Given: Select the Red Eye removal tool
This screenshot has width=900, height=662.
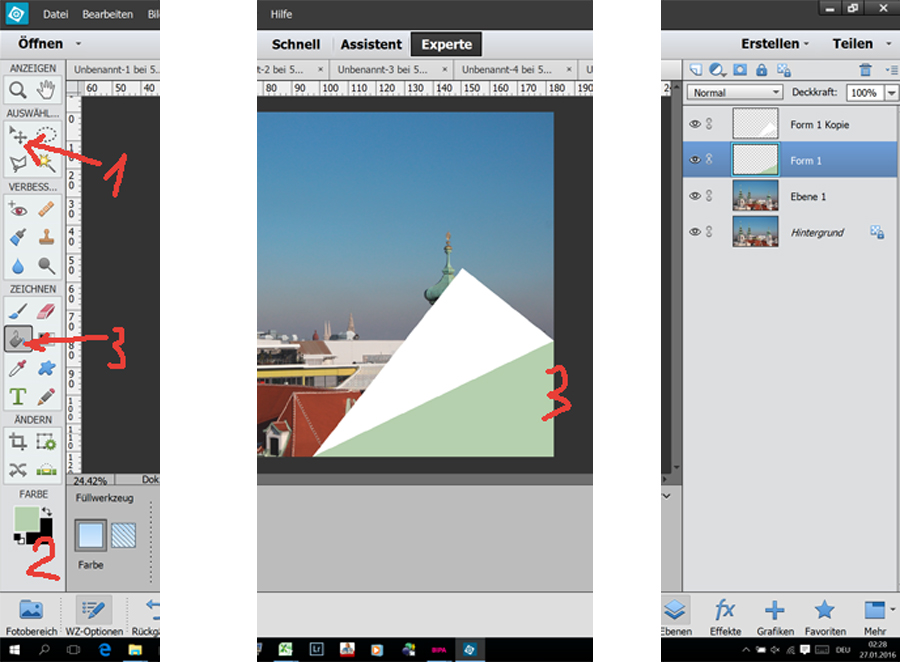Looking at the screenshot, I should [x=18, y=210].
